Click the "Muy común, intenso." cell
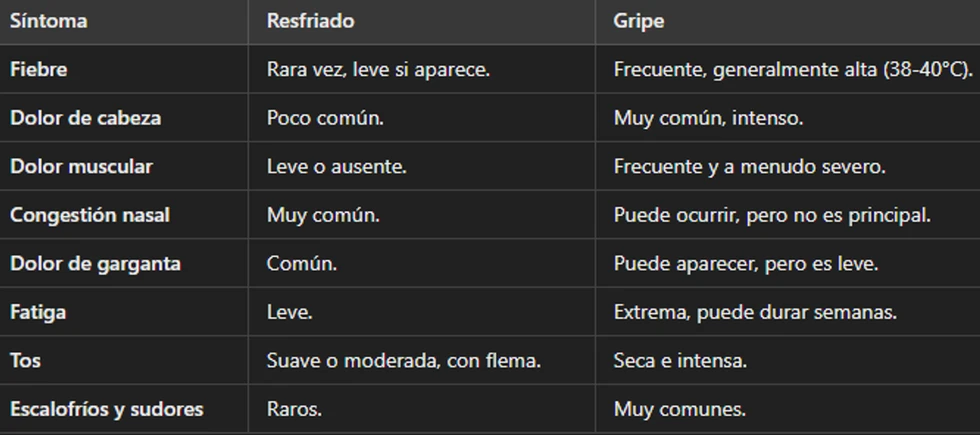This screenshot has width=980, height=435. [709, 118]
